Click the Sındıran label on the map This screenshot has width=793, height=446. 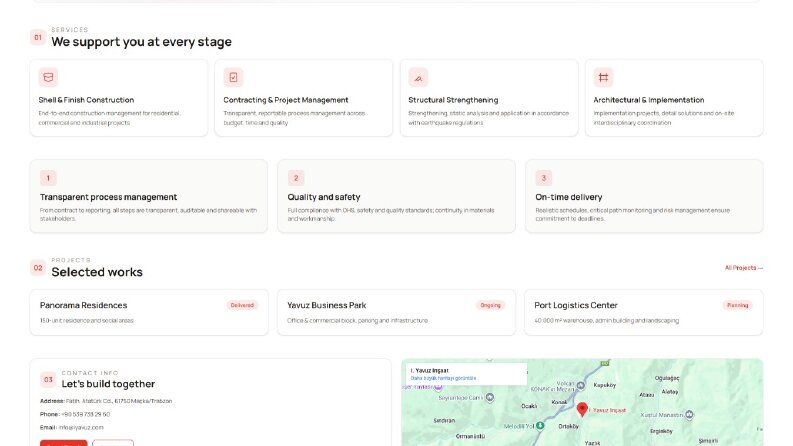[444, 421]
